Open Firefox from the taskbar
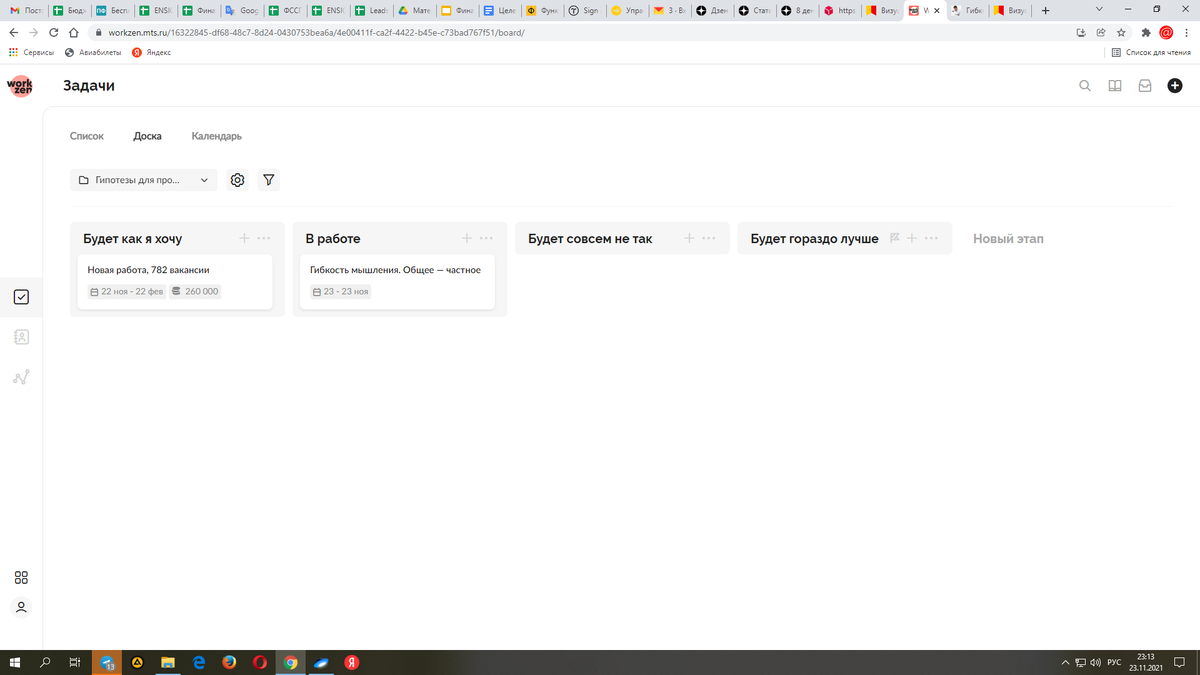Viewport: 1200px width, 675px height. [229, 662]
